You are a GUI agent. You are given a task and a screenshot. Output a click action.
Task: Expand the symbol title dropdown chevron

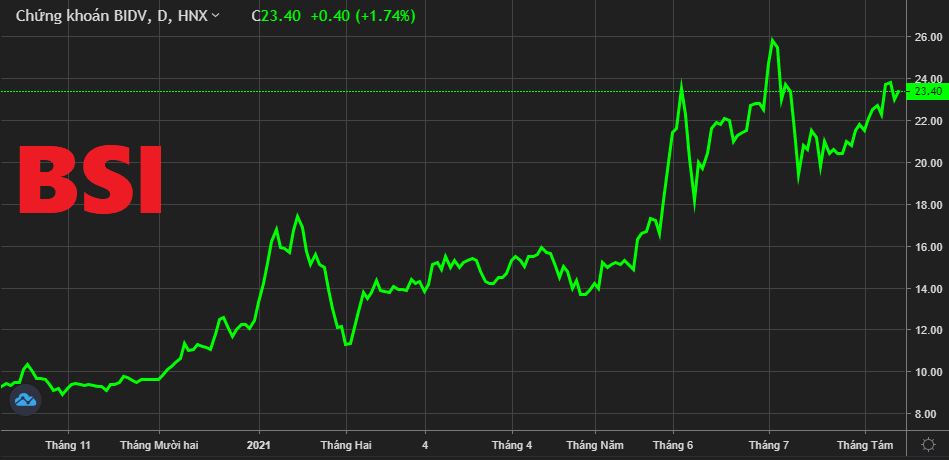pos(215,16)
